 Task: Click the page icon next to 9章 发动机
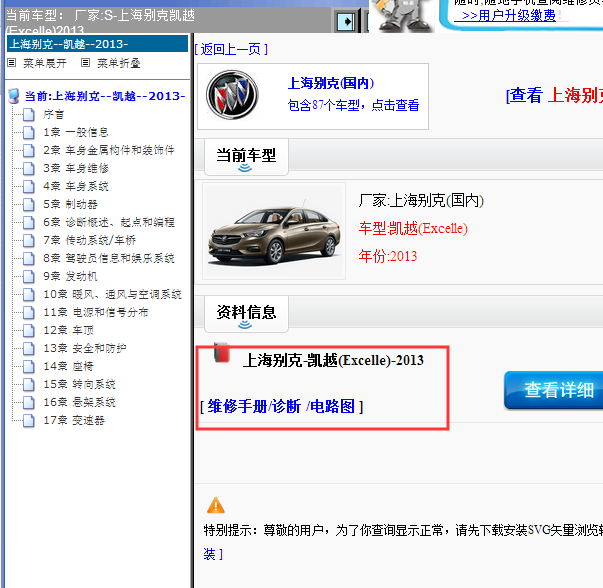[28, 277]
